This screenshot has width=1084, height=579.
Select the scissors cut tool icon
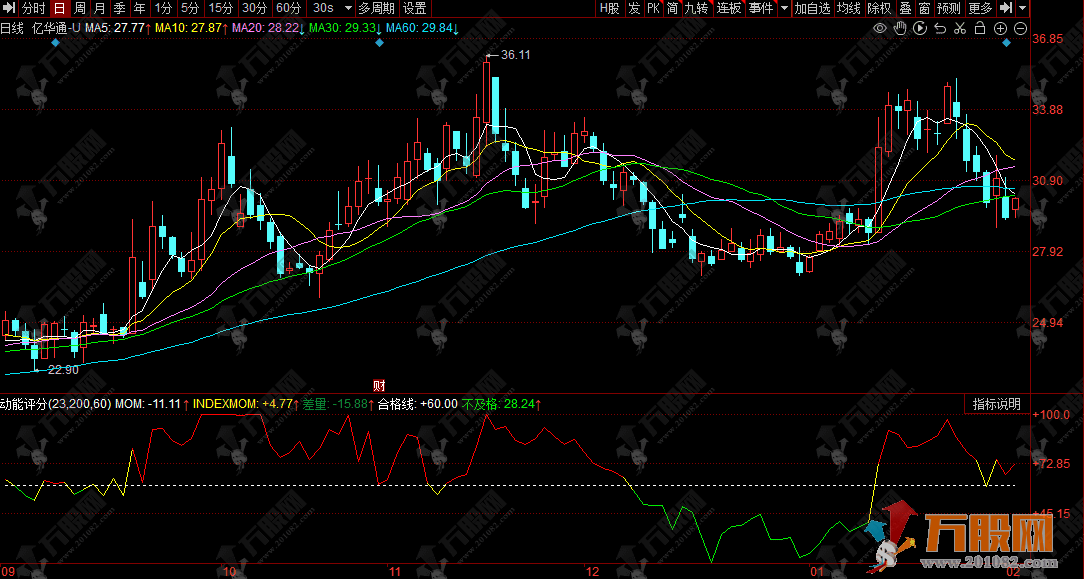click(960, 28)
